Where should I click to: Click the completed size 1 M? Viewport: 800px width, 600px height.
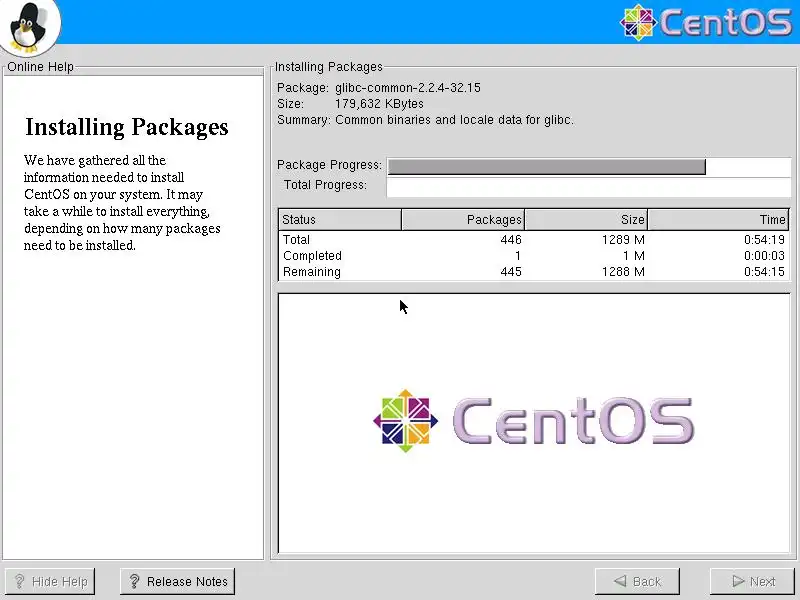(x=633, y=256)
